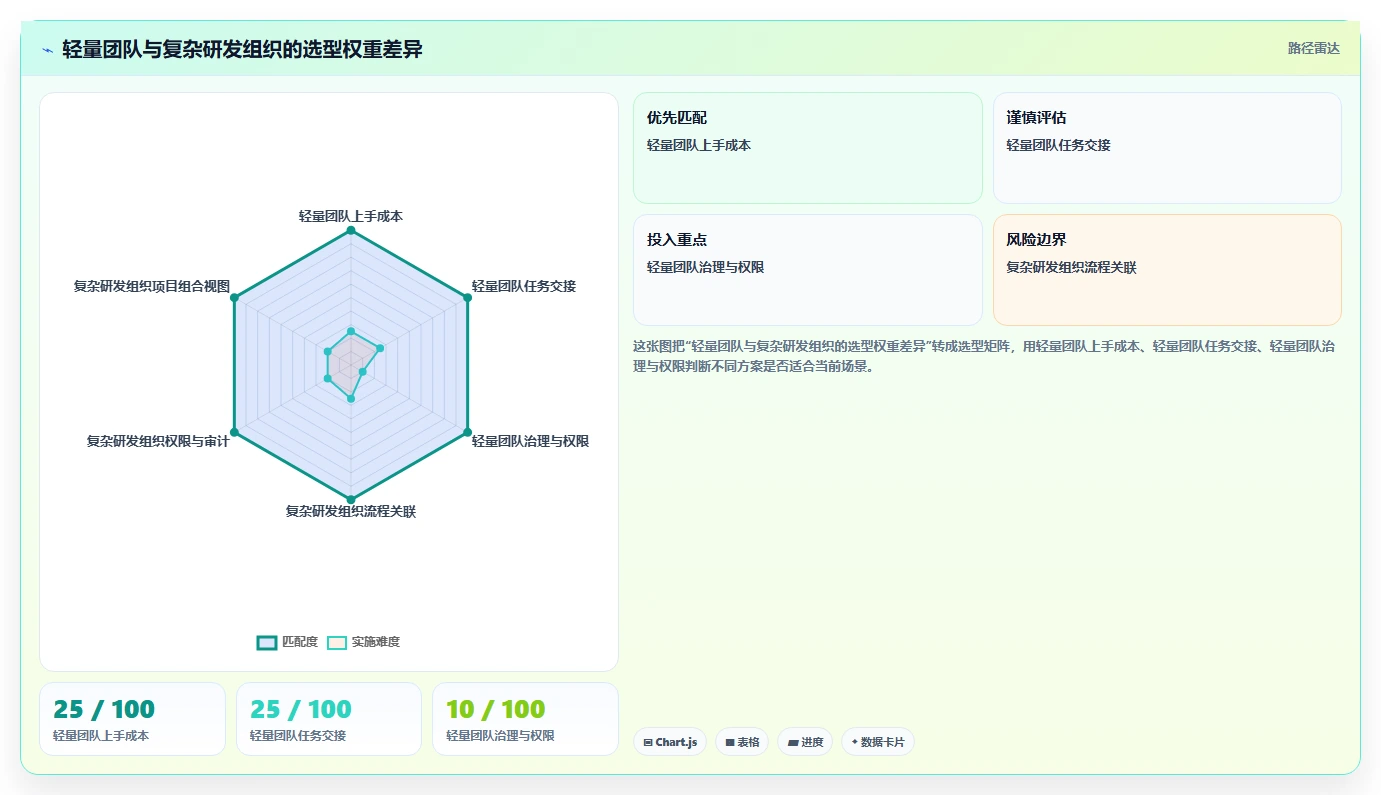Image resolution: width=1381 pixels, height=795 pixels.
Task: Click the 复杂研发组织流程关联 radar axis label
Action: click(351, 511)
